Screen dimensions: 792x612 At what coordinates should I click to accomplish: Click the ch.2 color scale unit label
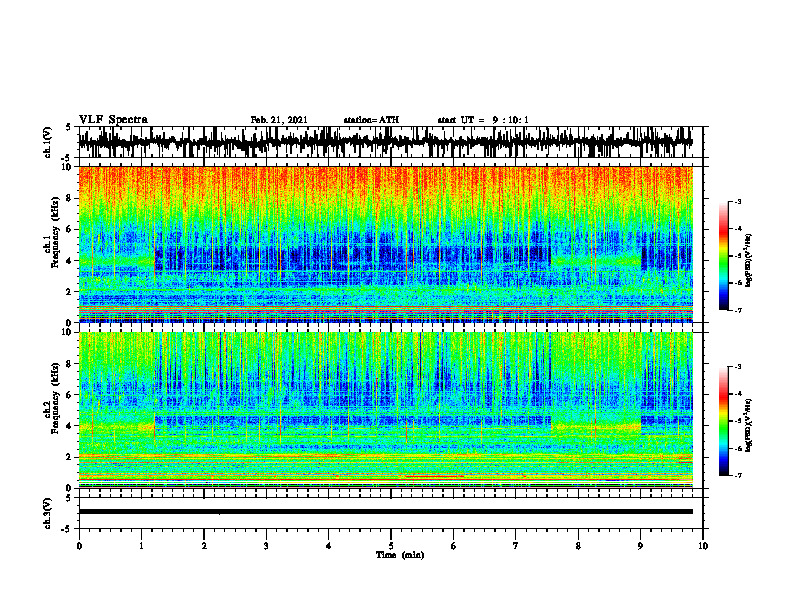click(x=749, y=425)
